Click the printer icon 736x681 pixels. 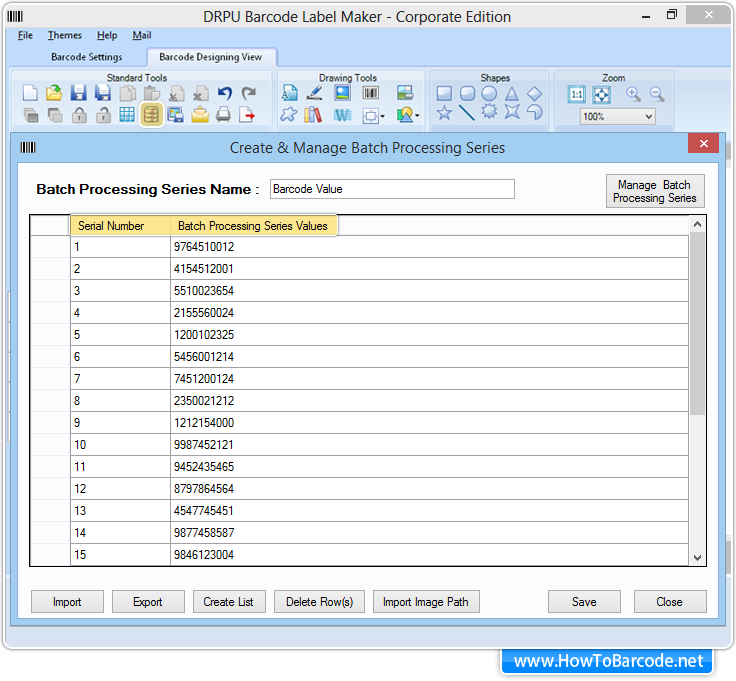[224, 115]
